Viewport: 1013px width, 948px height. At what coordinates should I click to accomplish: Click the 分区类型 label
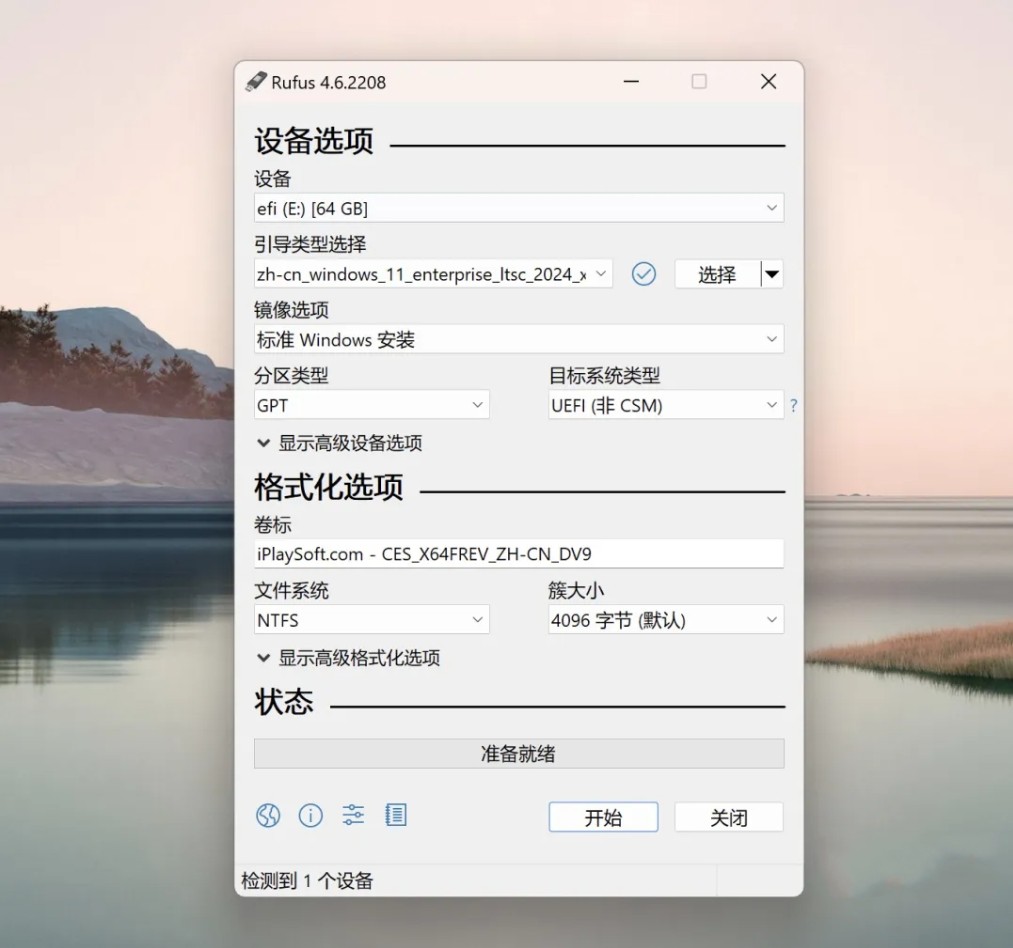(x=291, y=375)
